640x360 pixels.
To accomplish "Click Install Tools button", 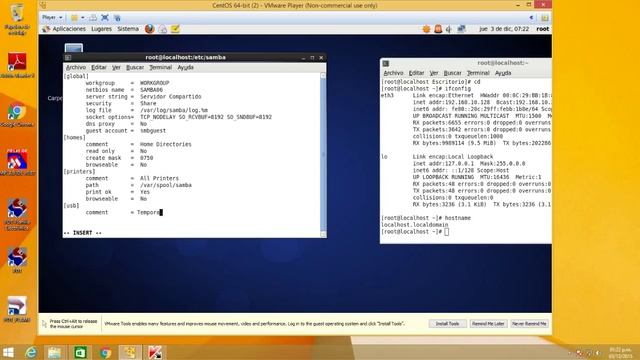I will pyautogui.click(x=447, y=324).
